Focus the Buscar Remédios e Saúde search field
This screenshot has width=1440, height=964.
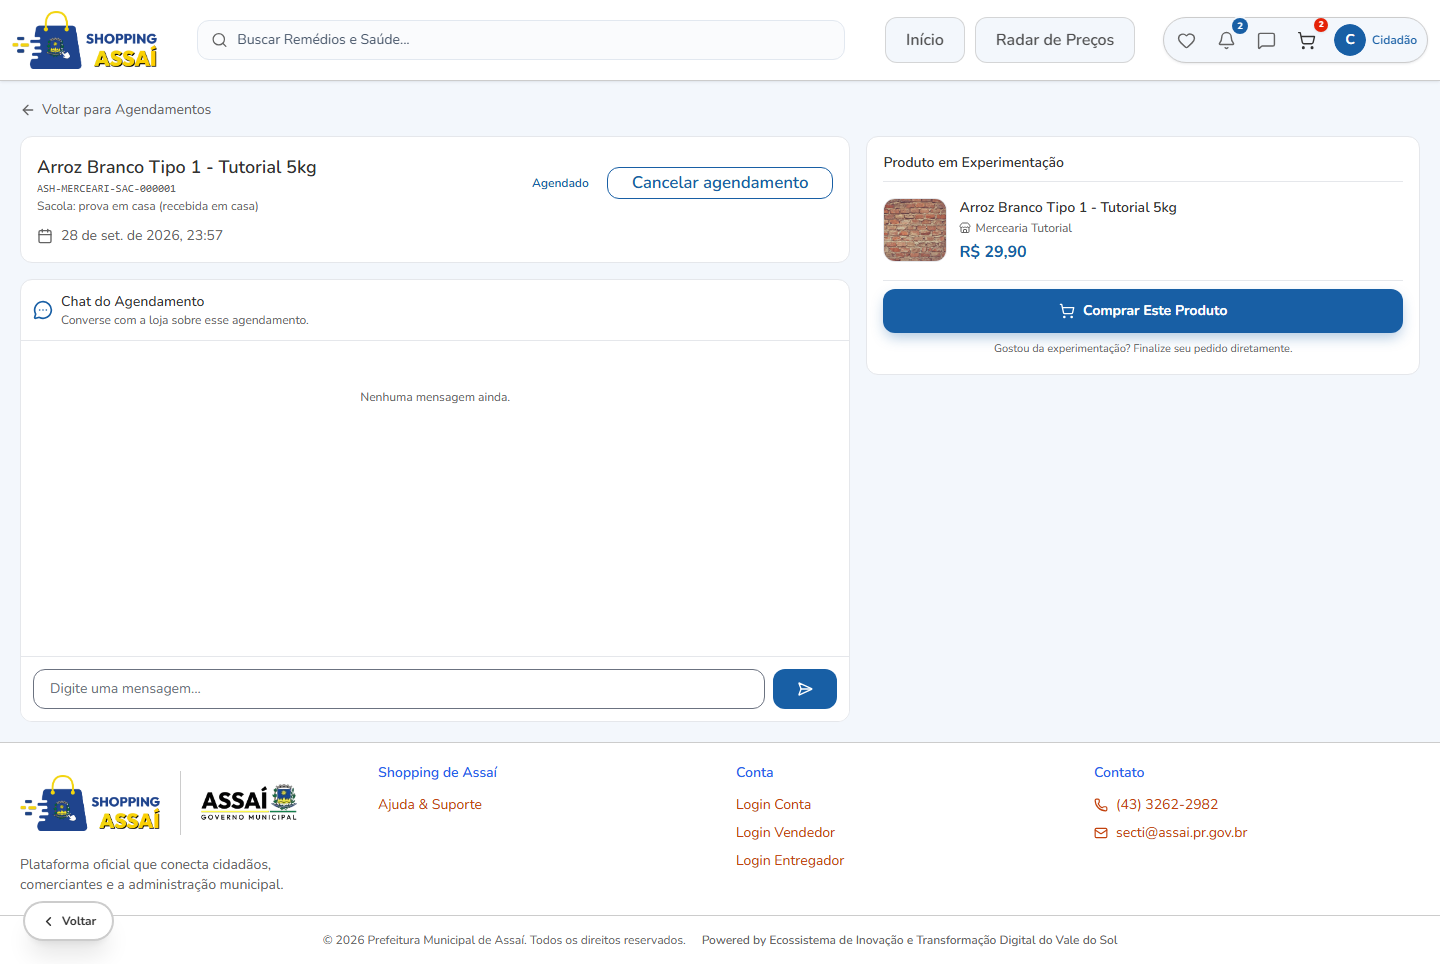tap(521, 40)
